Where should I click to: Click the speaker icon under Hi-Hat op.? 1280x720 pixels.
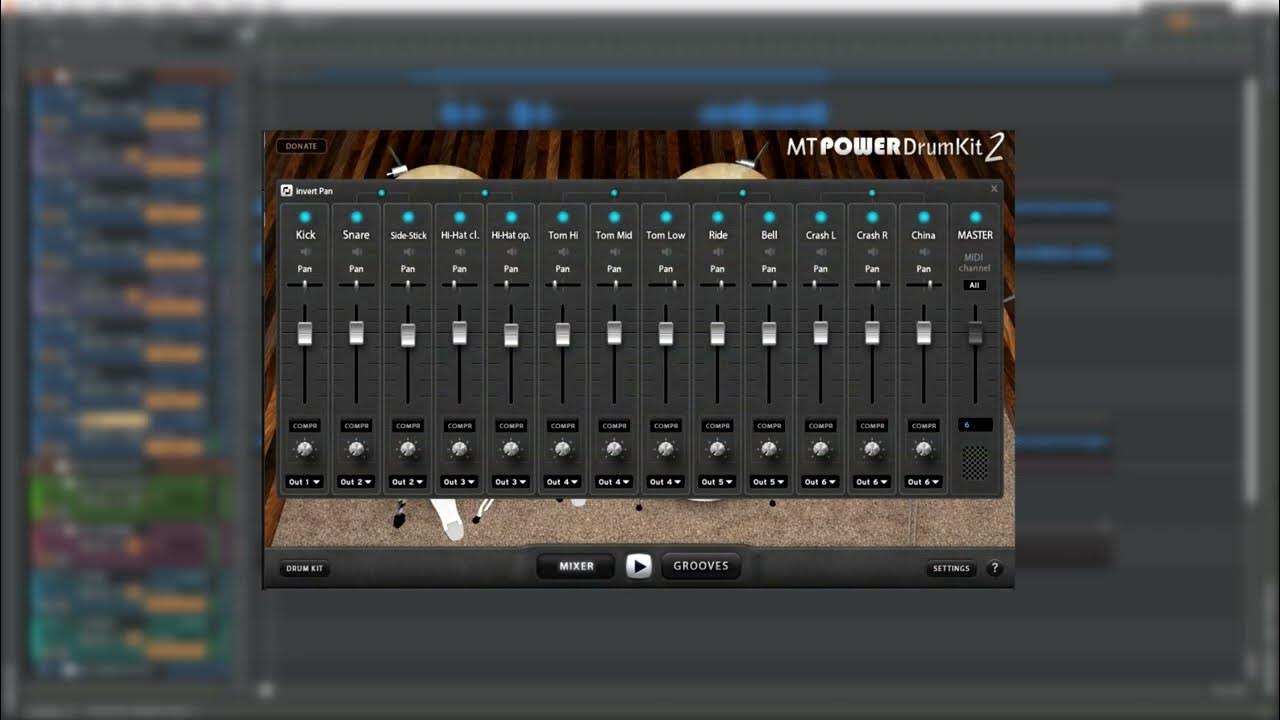click(511, 252)
